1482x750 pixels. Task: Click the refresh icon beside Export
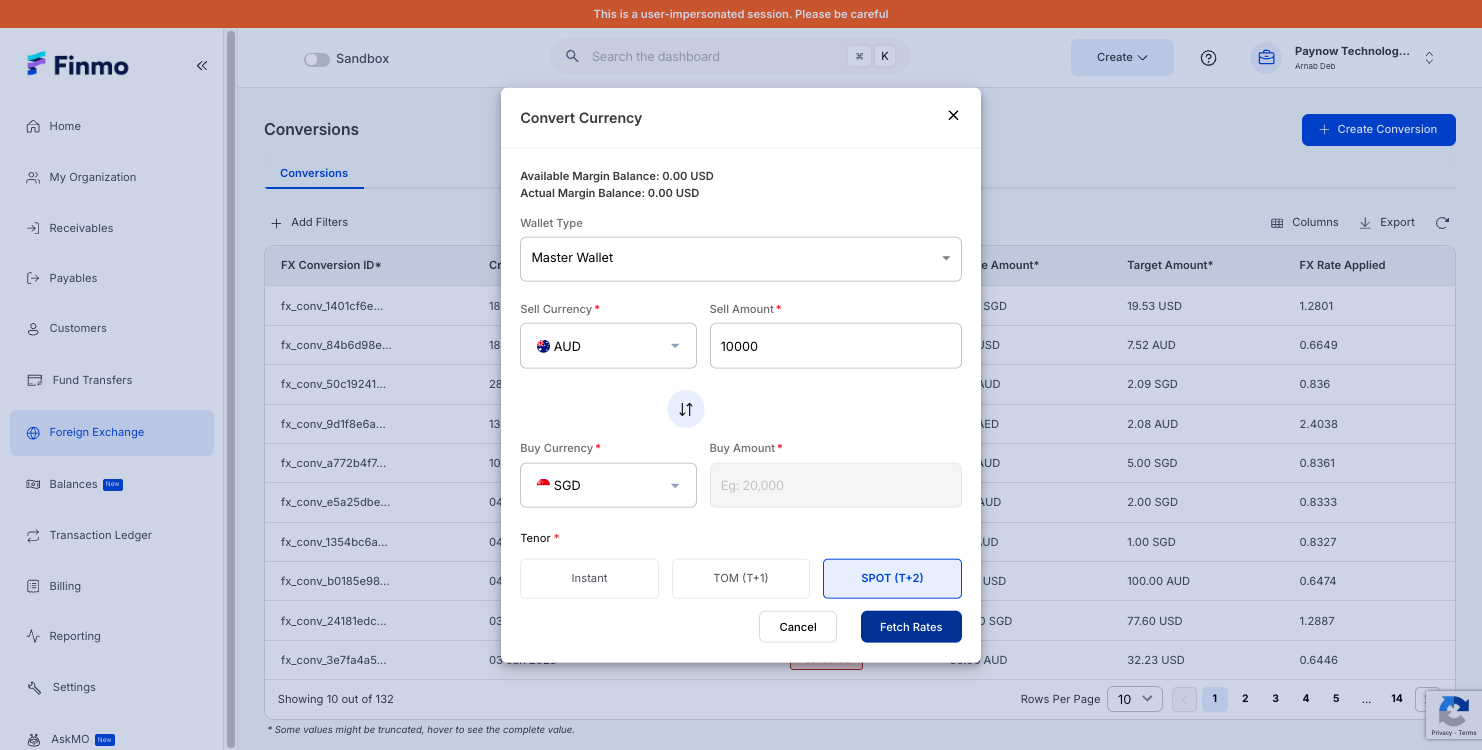click(1442, 222)
